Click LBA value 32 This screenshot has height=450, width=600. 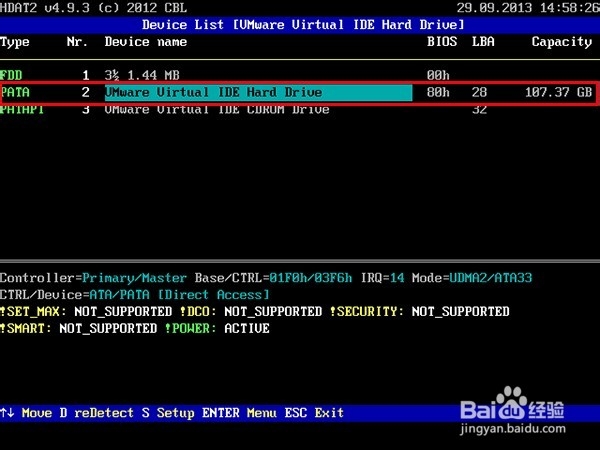479,109
